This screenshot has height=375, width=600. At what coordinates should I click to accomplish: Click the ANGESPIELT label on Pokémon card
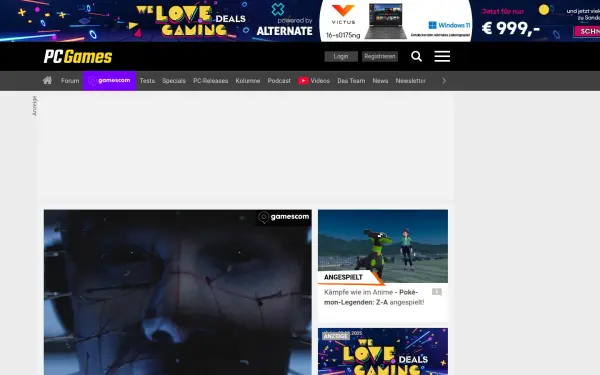[x=343, y=277]
